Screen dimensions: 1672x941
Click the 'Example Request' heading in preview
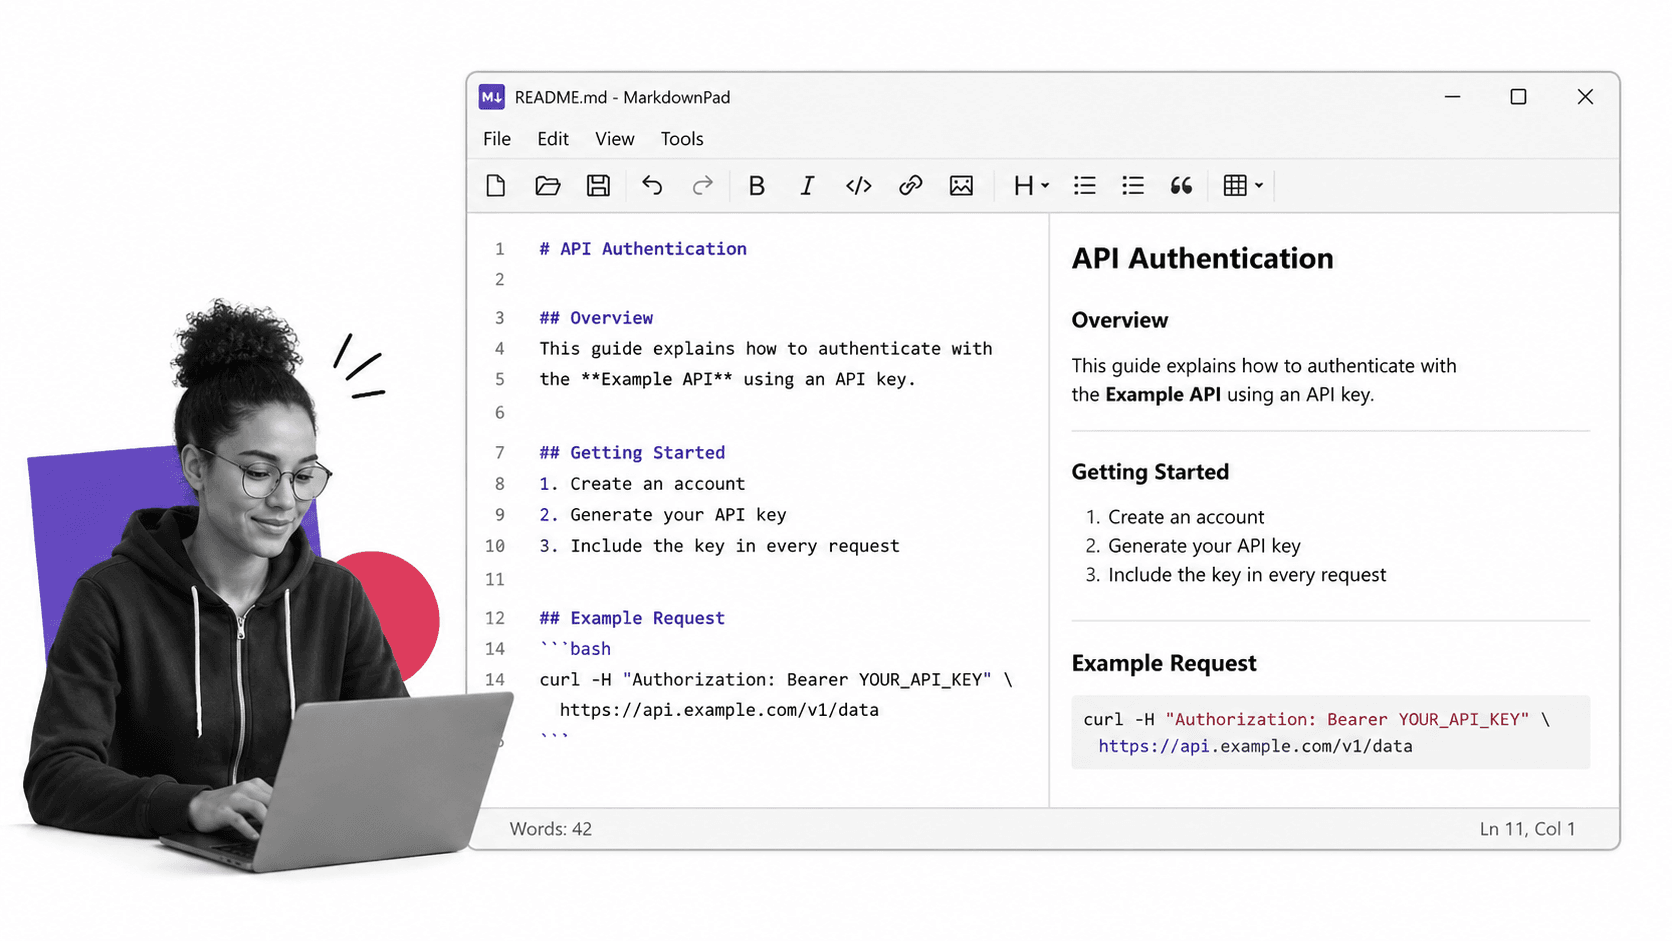coord(1164,664)
